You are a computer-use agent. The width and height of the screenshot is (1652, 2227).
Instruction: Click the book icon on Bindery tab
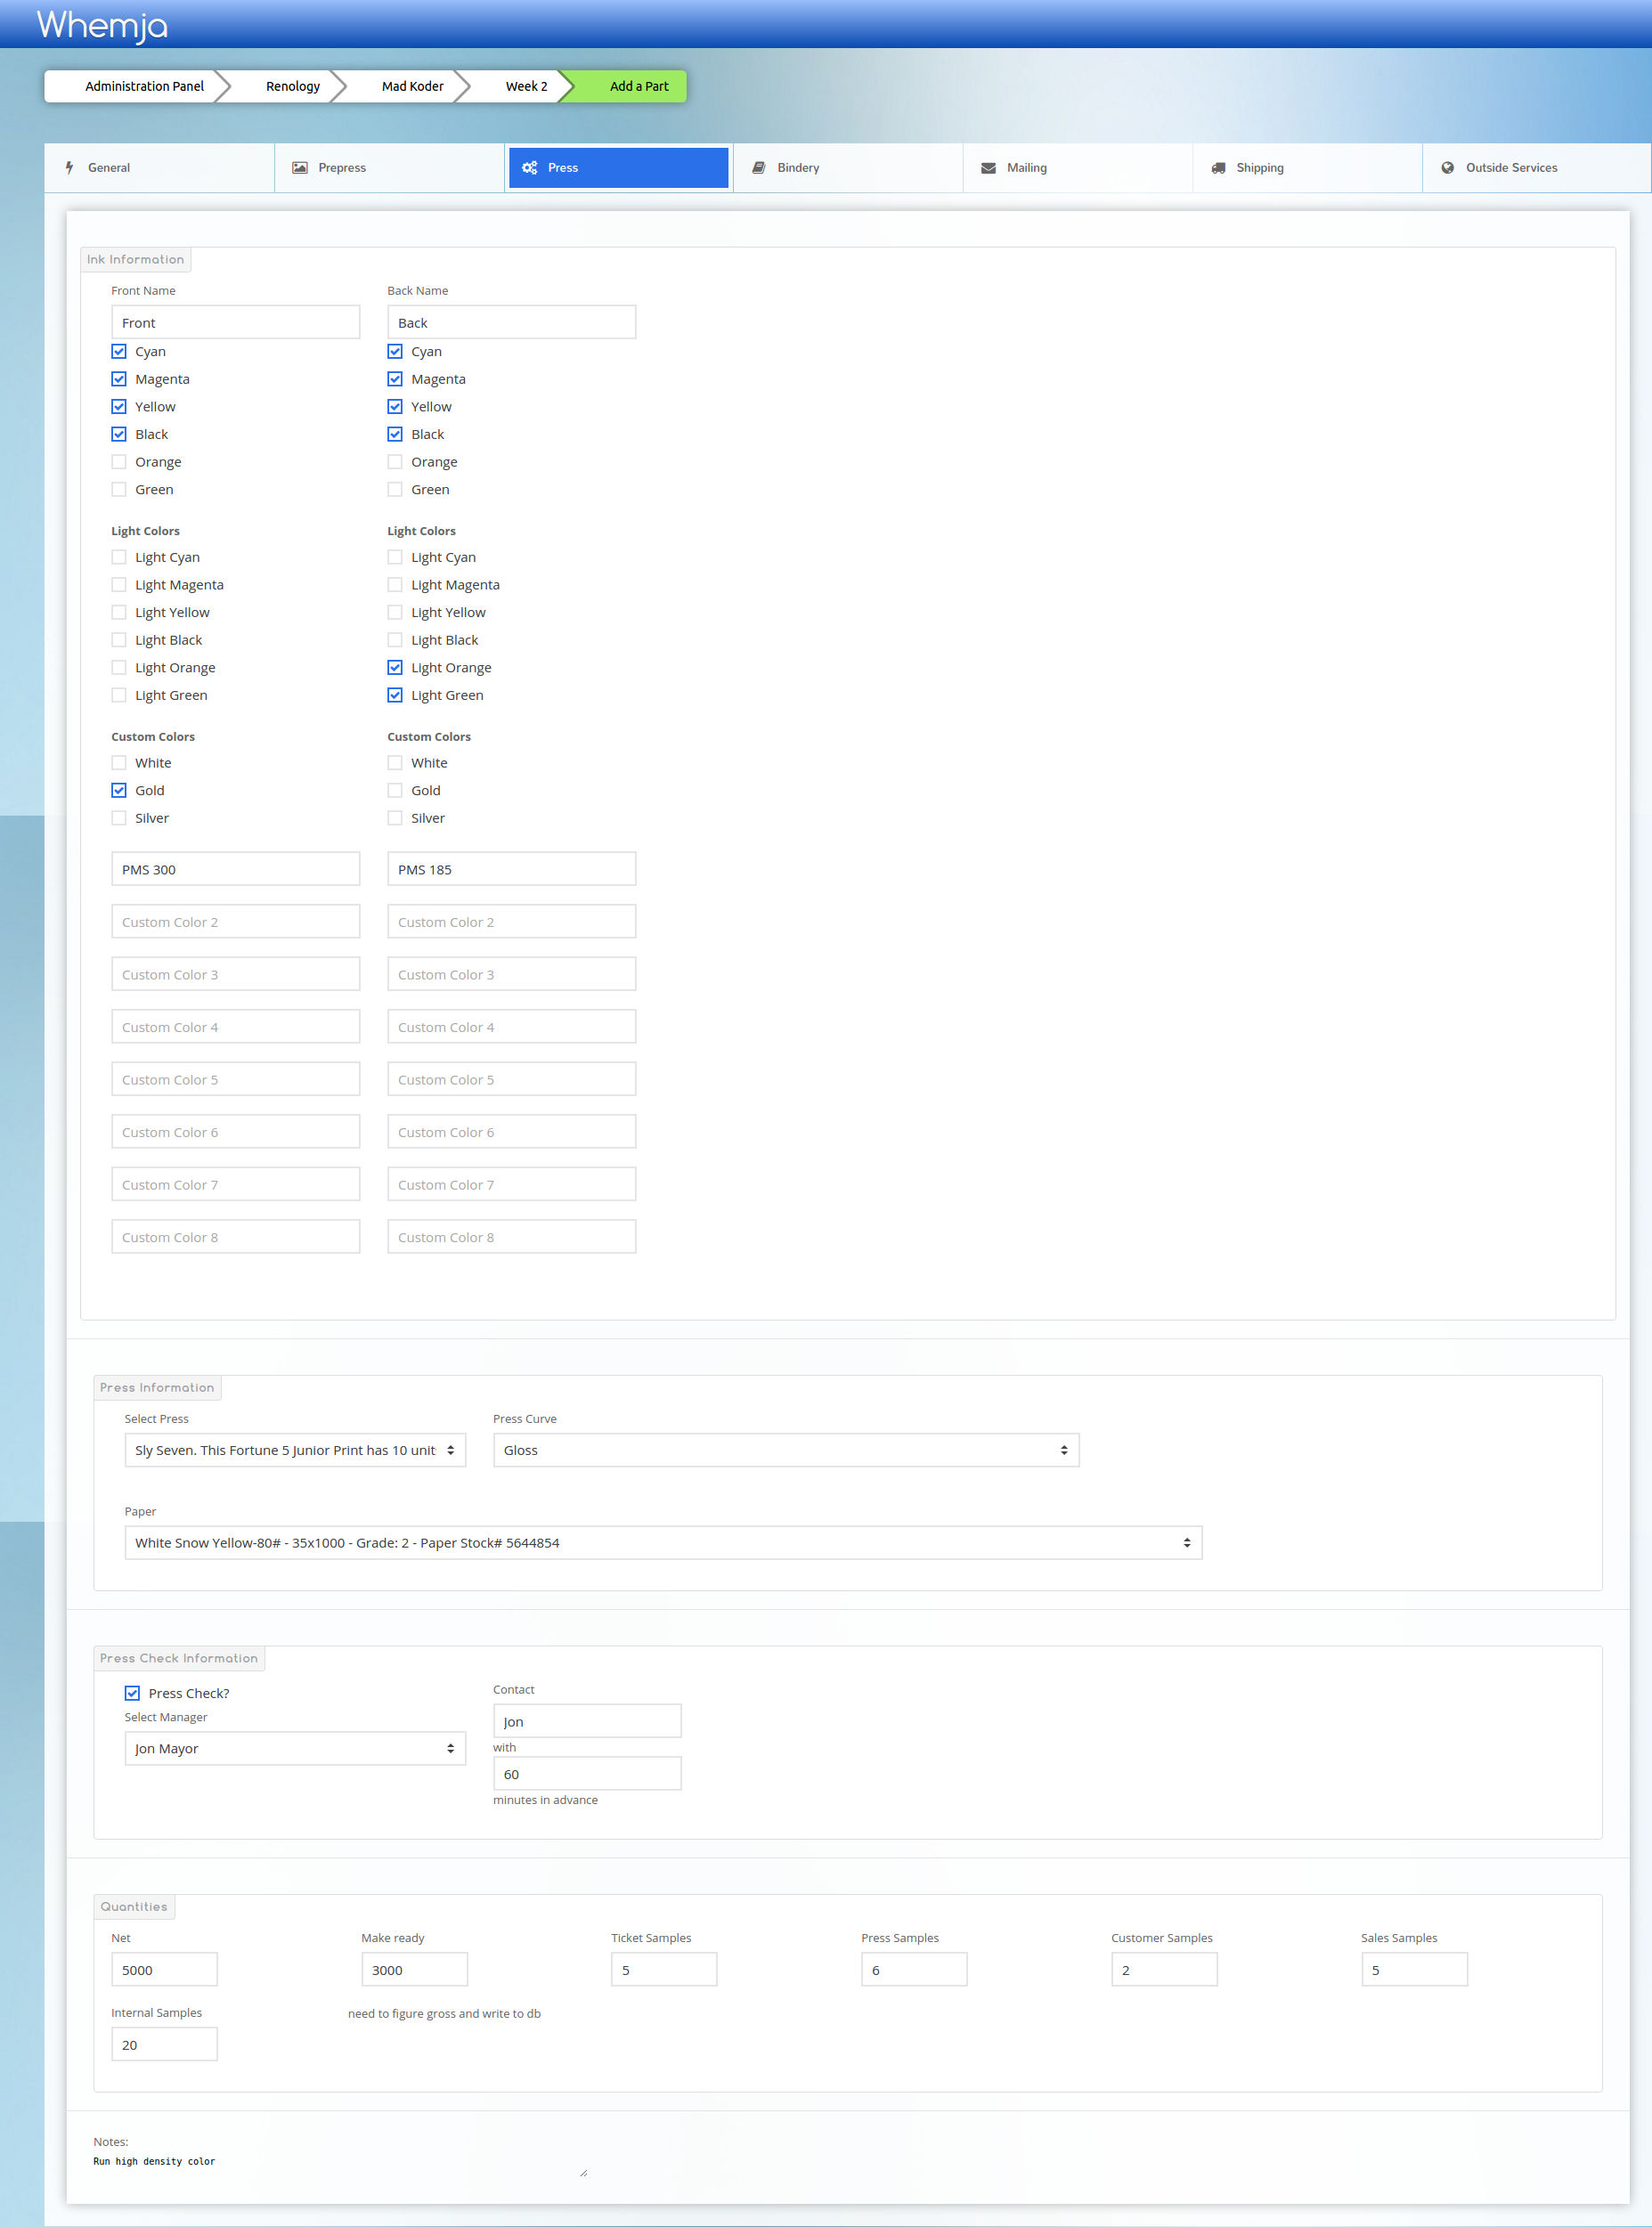tap(759, 168)
